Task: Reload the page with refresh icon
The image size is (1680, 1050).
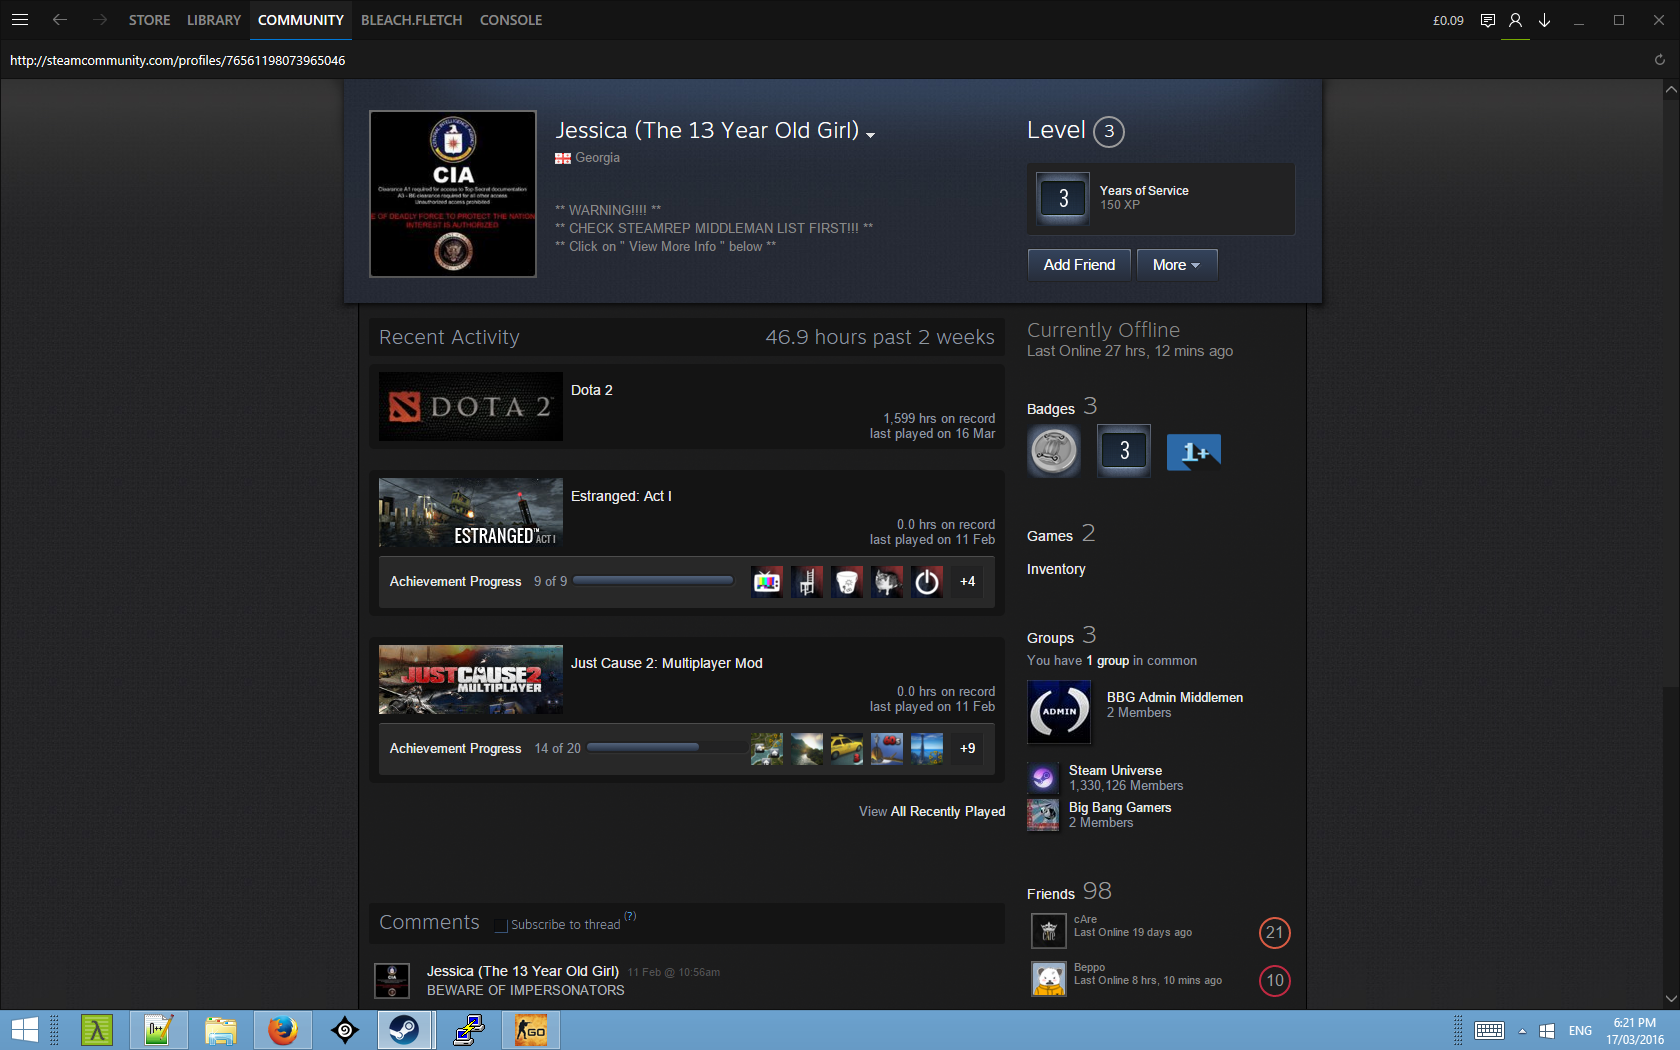Action: pyautogui.click(x=1660, y=60)
